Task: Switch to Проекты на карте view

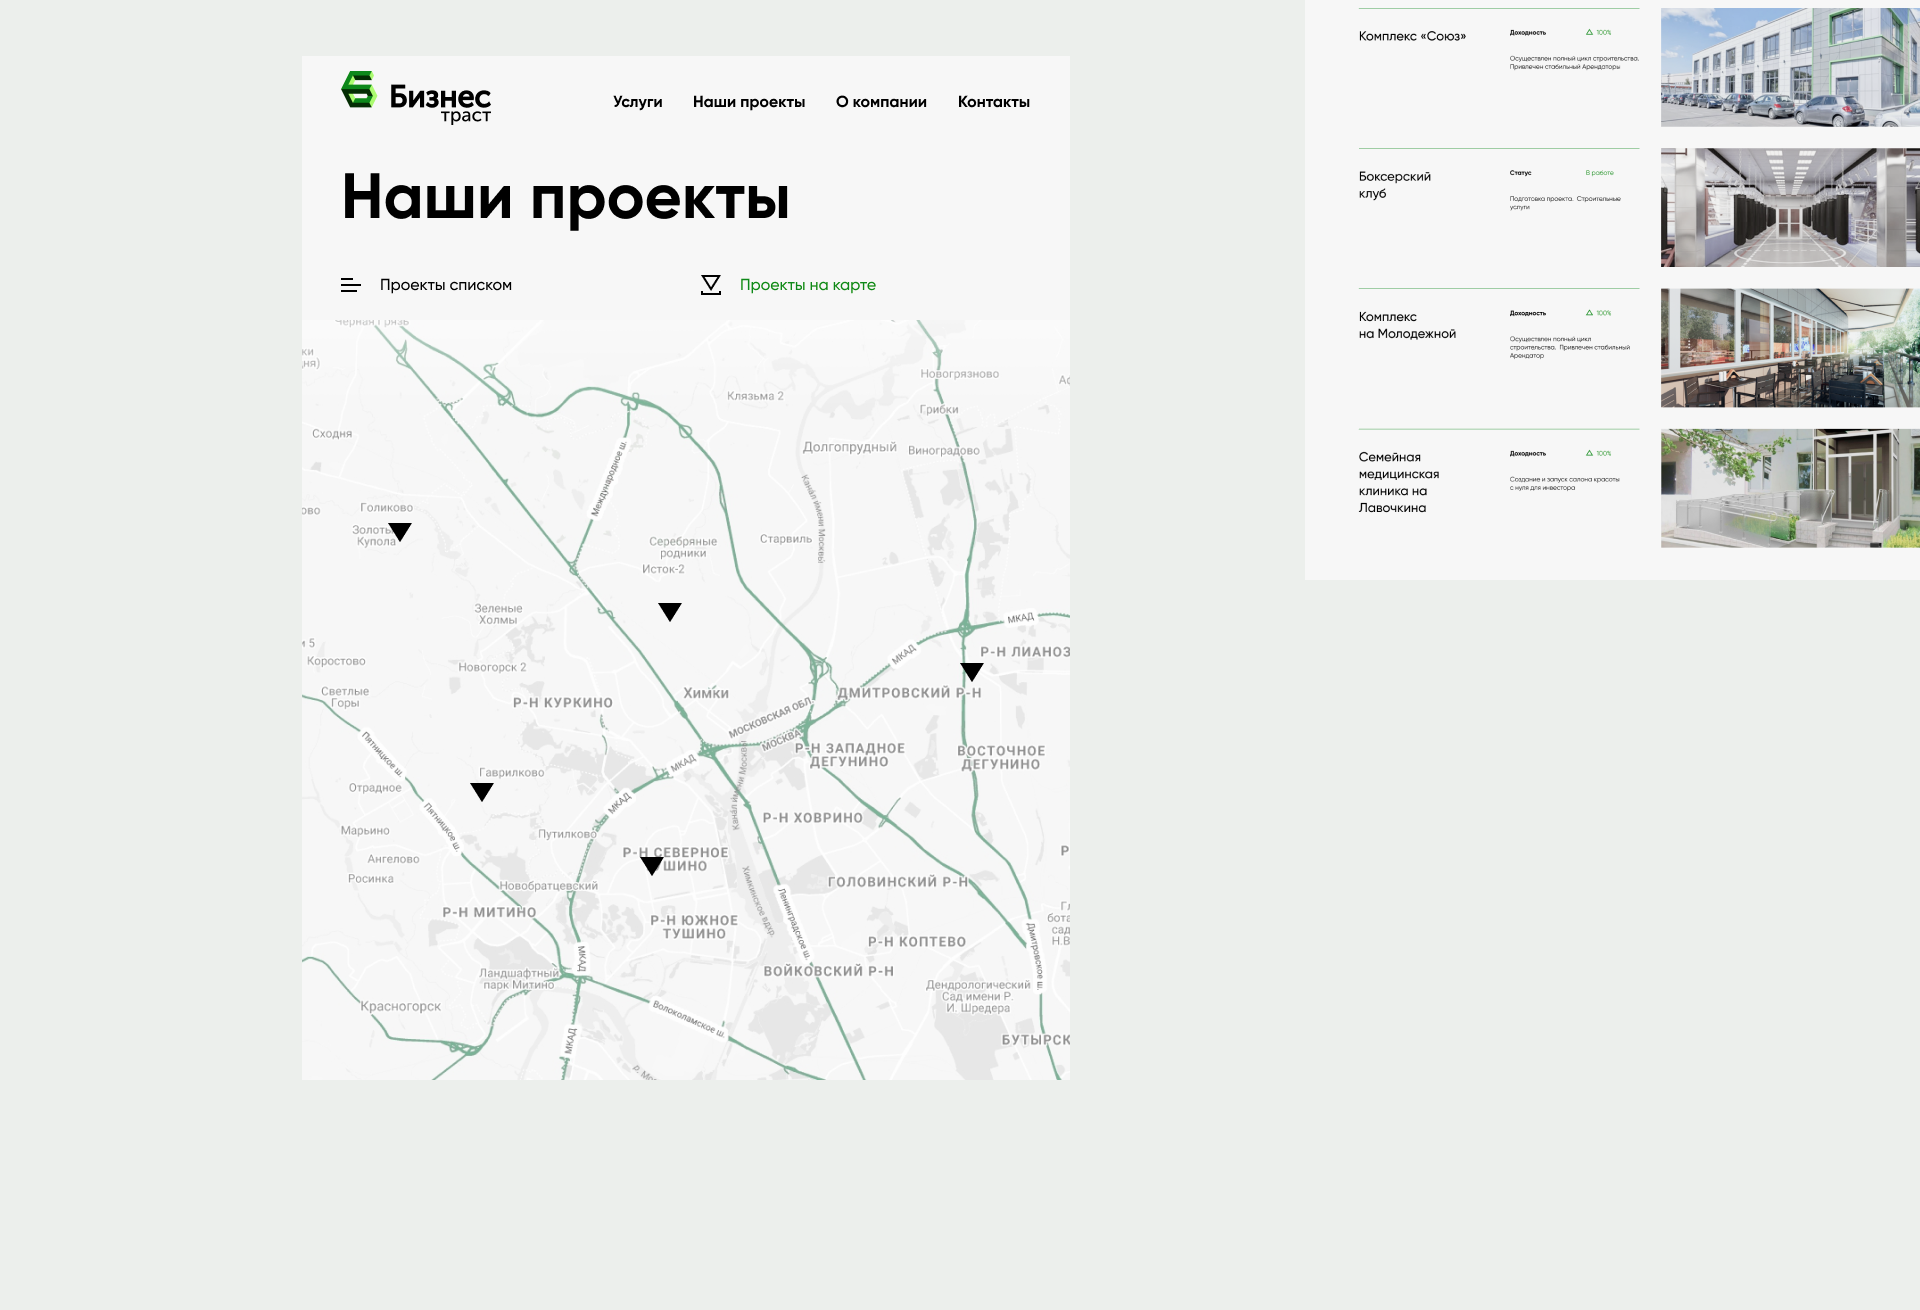Action: (807, 285)
